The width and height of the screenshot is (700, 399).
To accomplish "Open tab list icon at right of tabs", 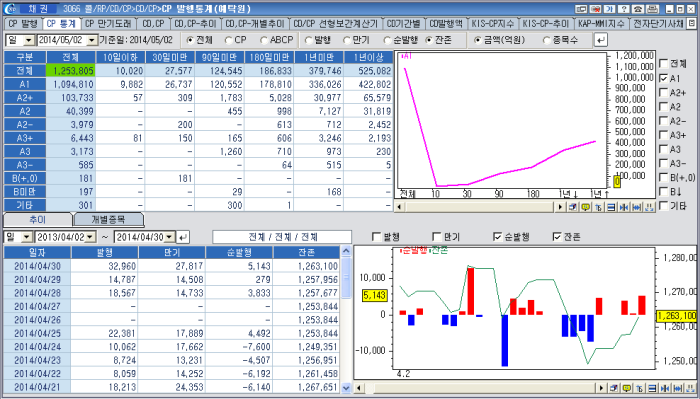I will [x=692, y=23].
